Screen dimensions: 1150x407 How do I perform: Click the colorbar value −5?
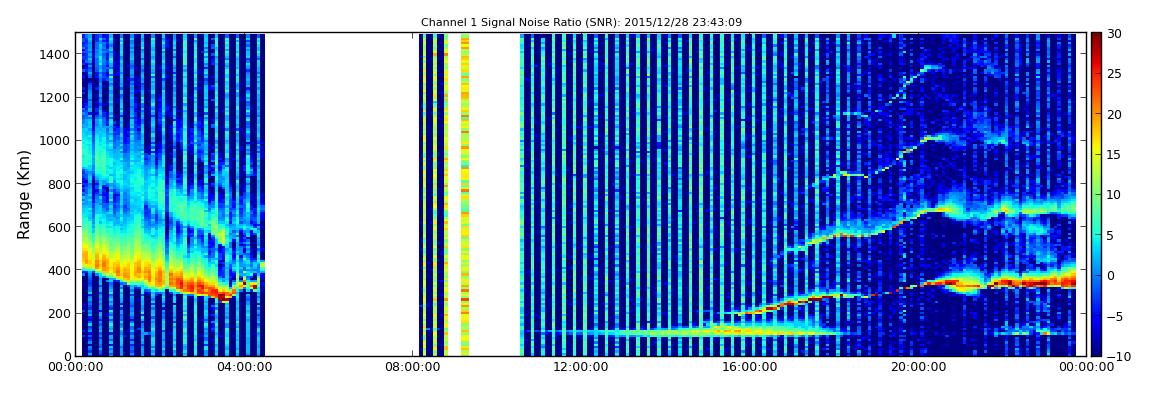tap(1115, 316)
